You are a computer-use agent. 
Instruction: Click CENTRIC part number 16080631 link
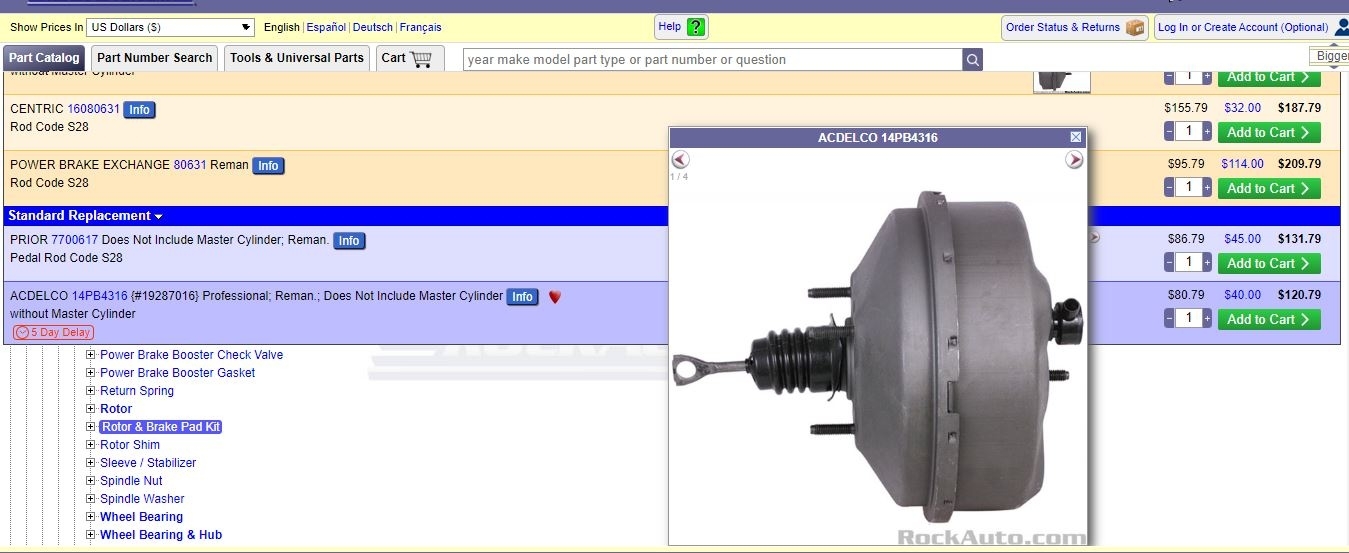pos(94,109)
